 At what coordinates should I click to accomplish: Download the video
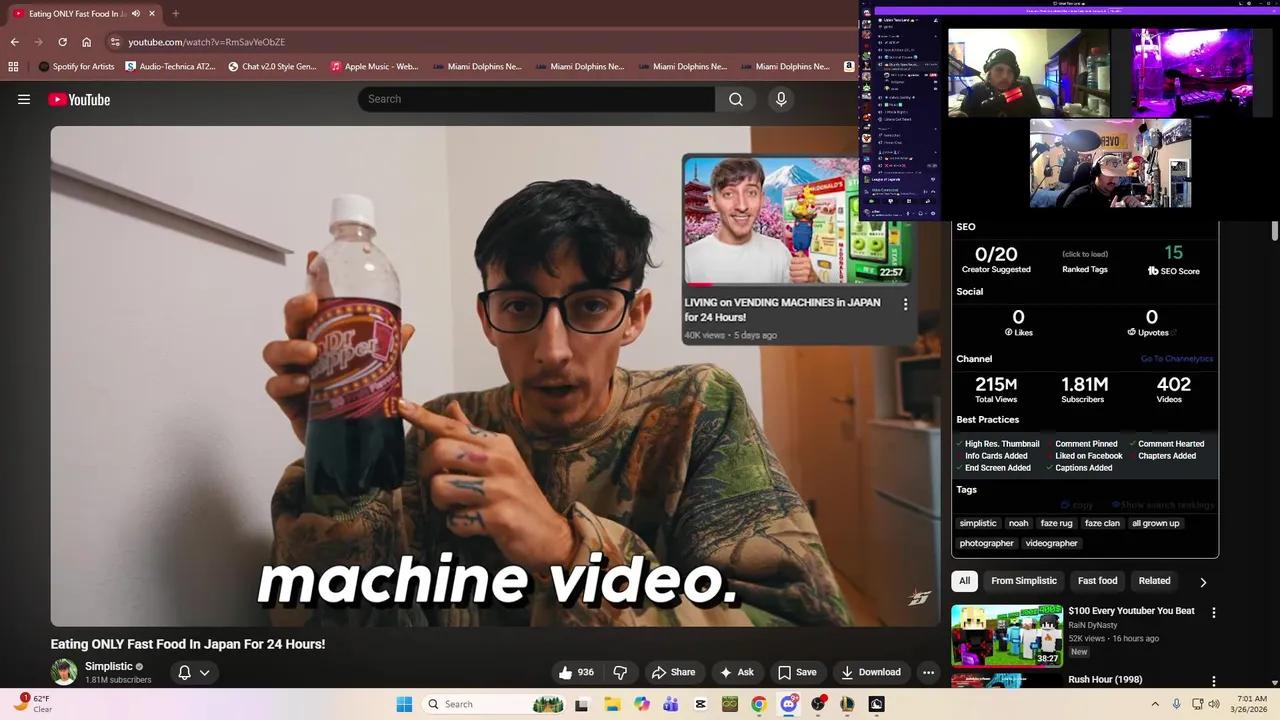tap(871, 672)
